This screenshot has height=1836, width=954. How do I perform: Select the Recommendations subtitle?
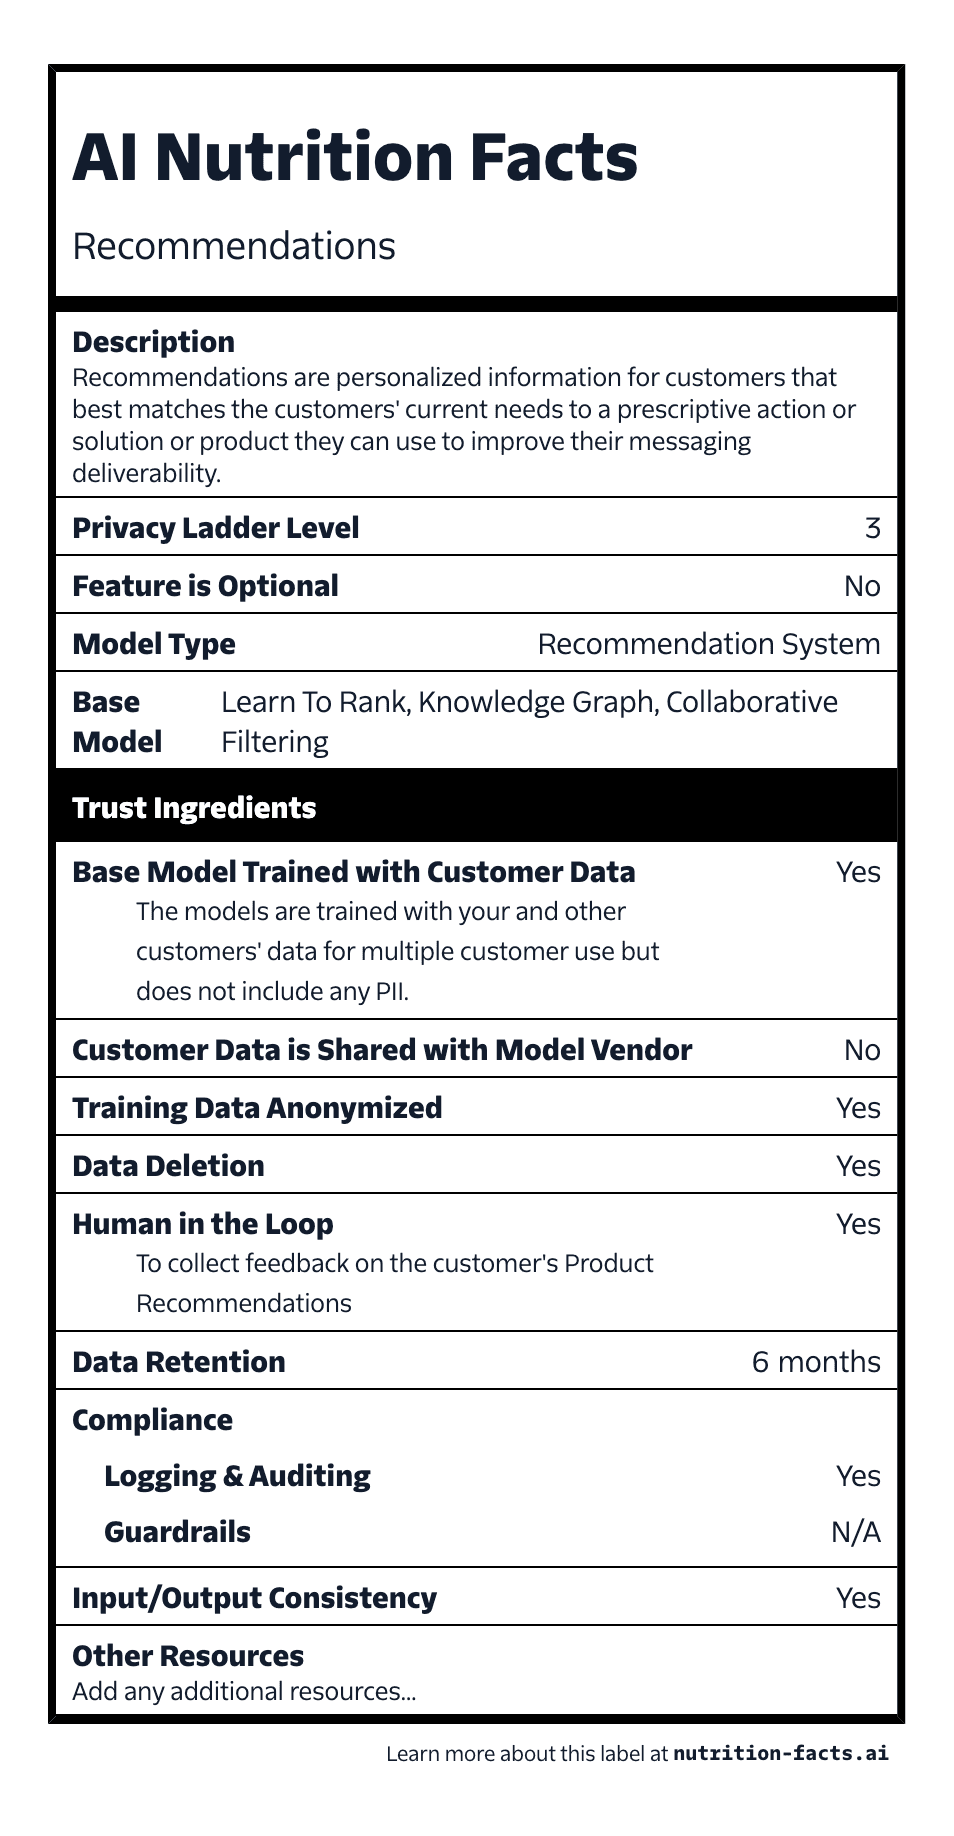pos(234,246)
